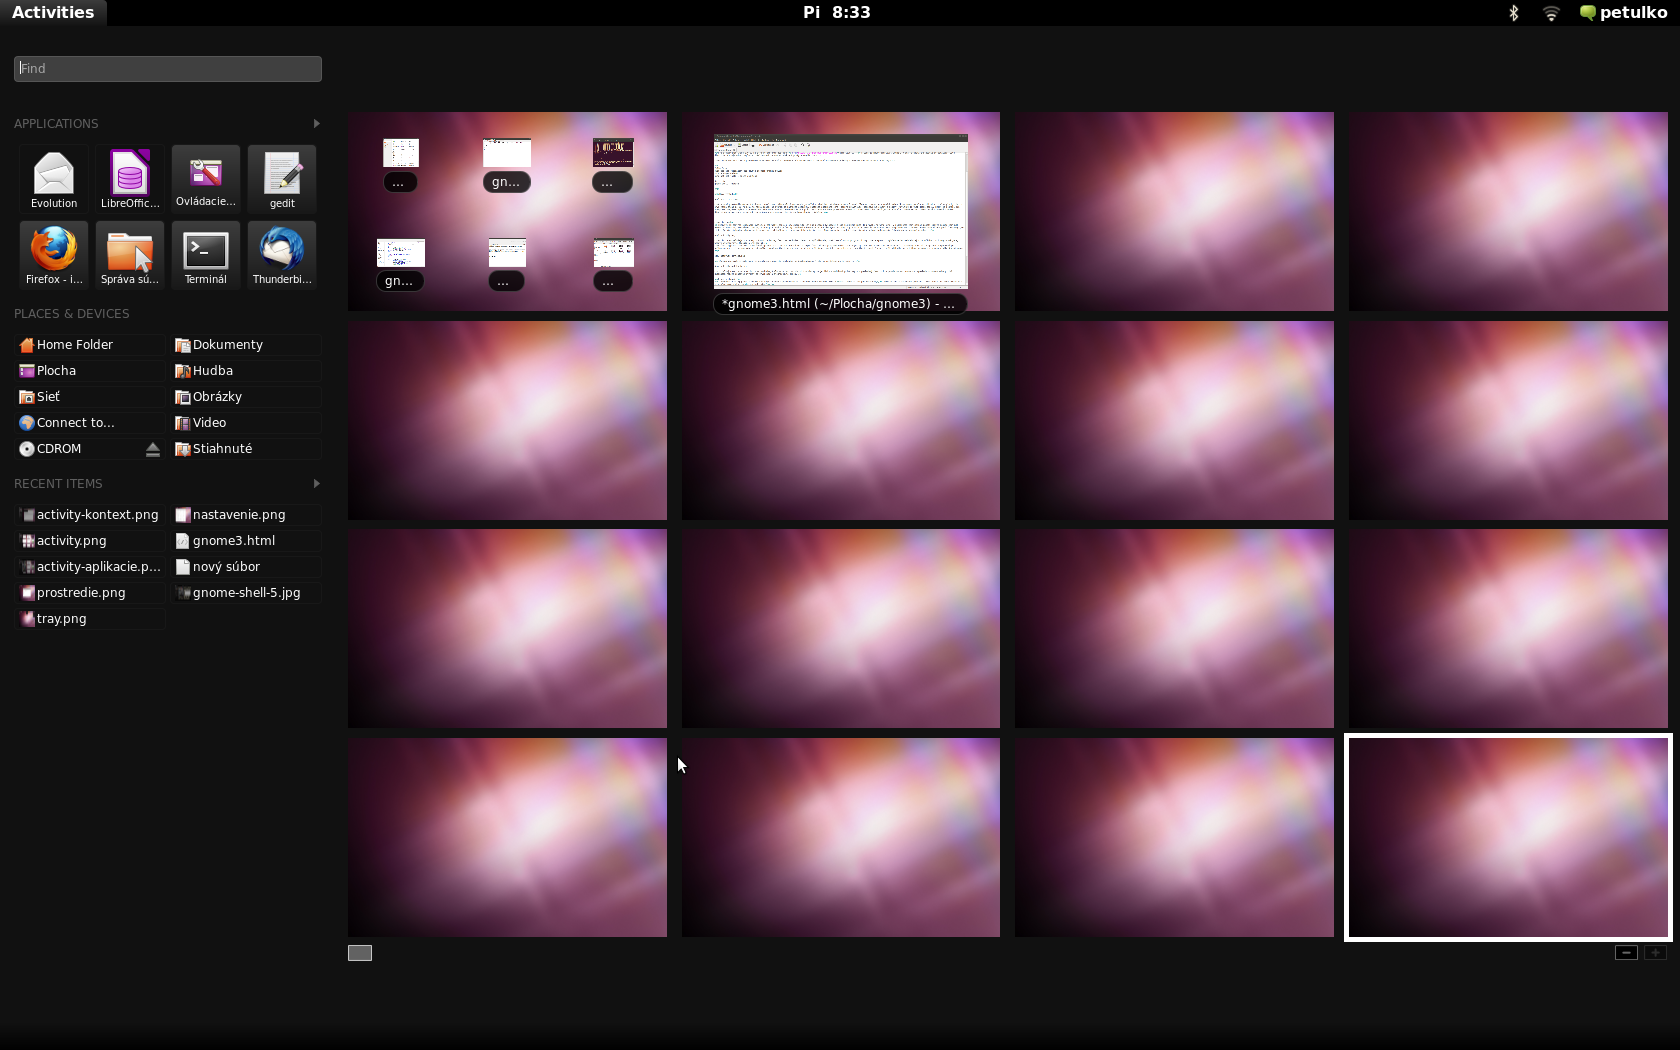Open the clock calendar menu

[837, 13]
